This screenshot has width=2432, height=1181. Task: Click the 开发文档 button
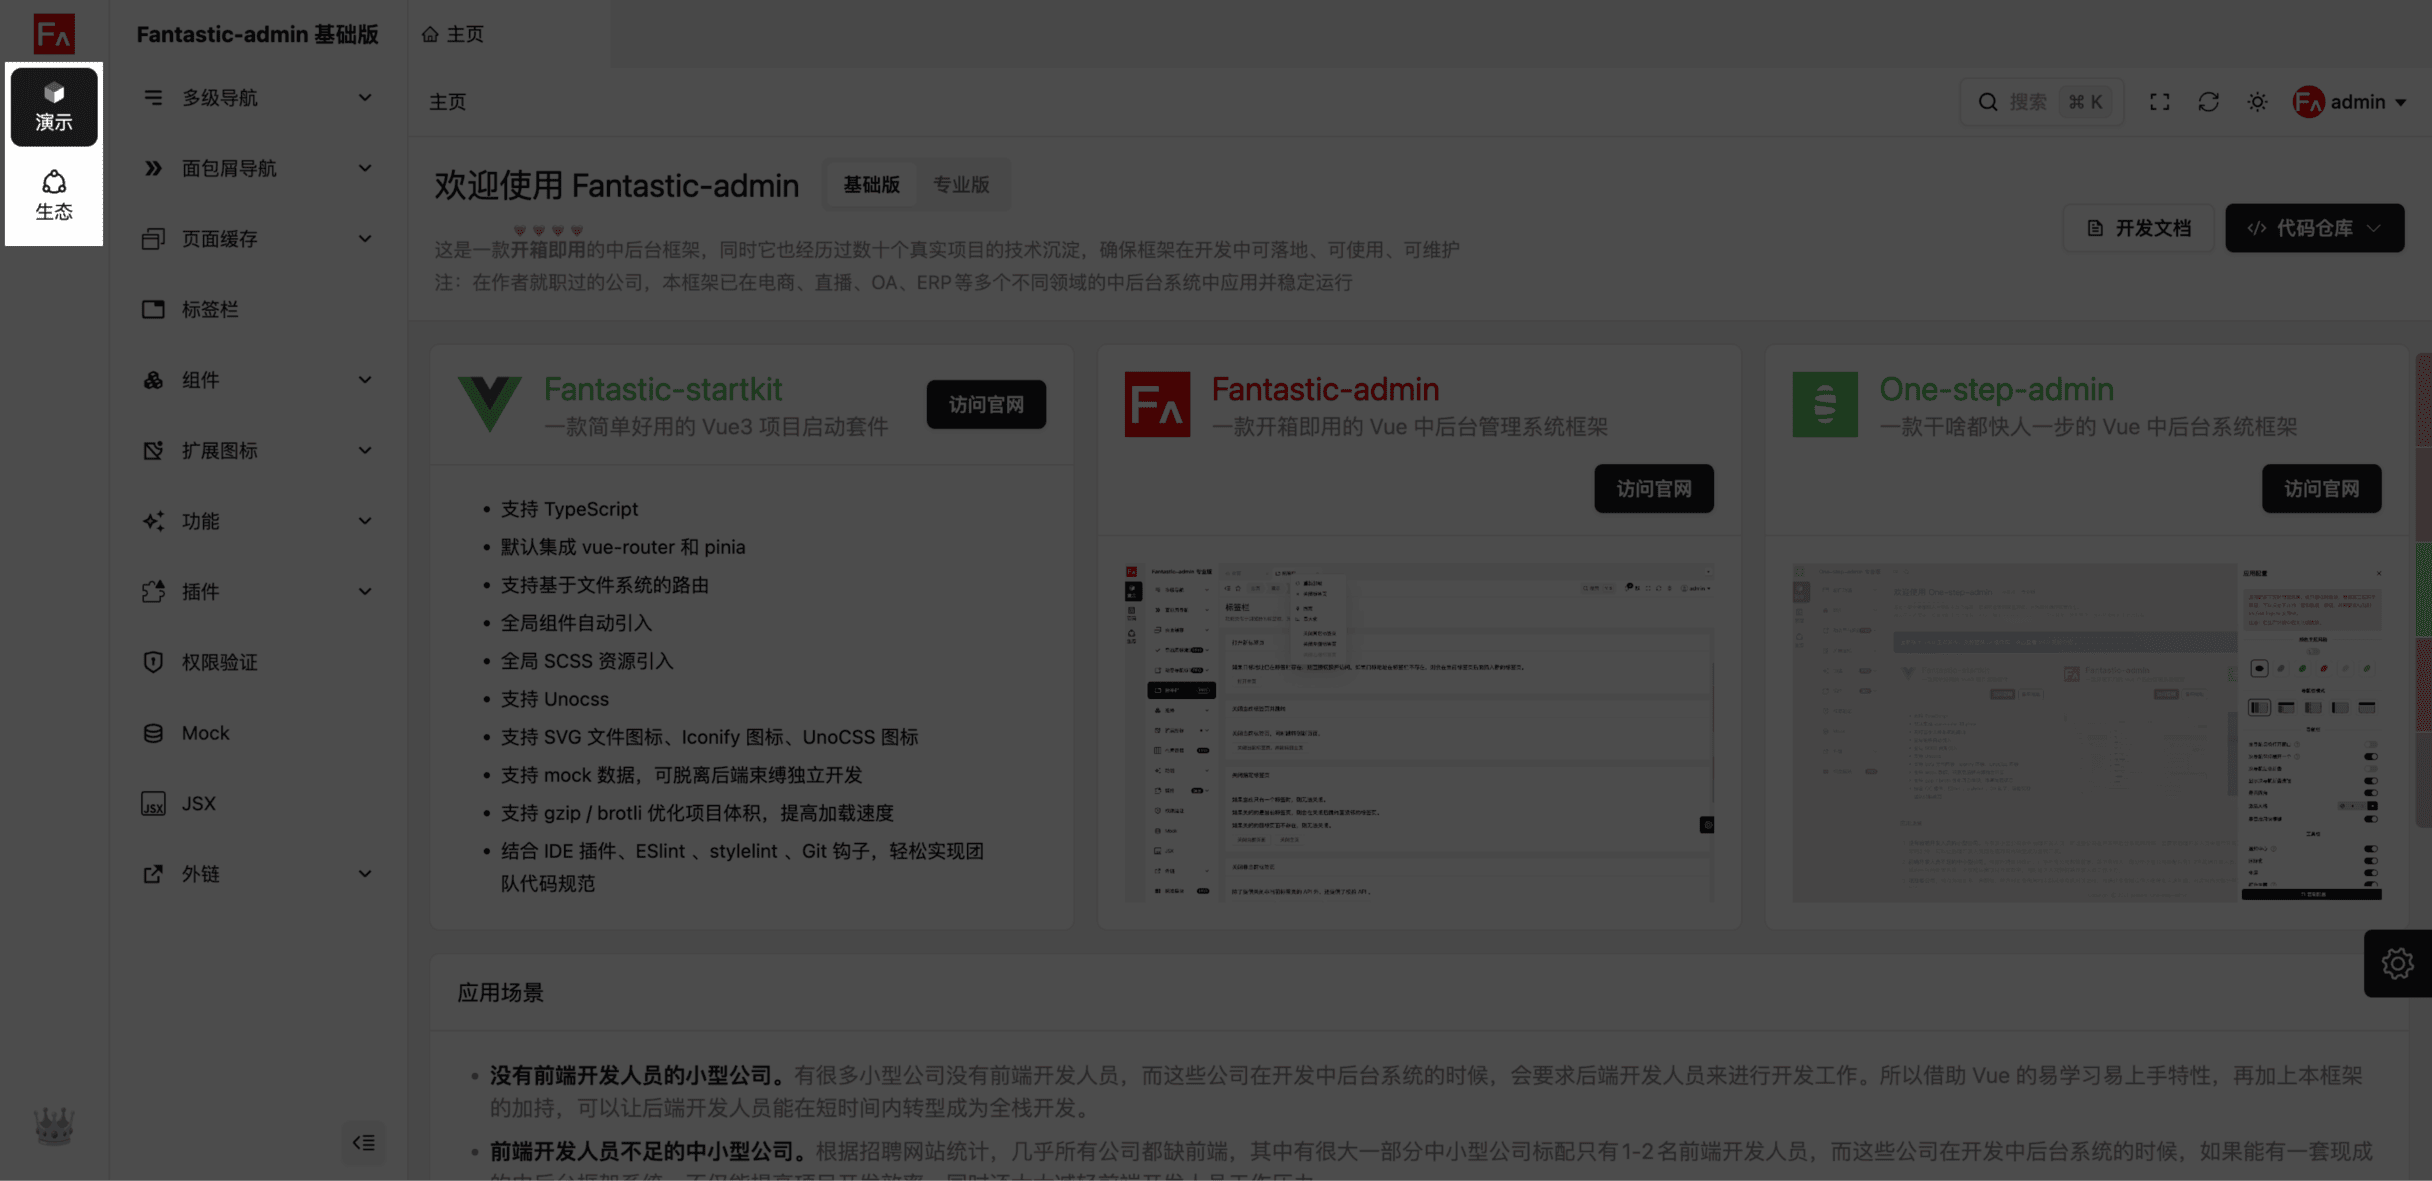click(x=2138, y=228)
